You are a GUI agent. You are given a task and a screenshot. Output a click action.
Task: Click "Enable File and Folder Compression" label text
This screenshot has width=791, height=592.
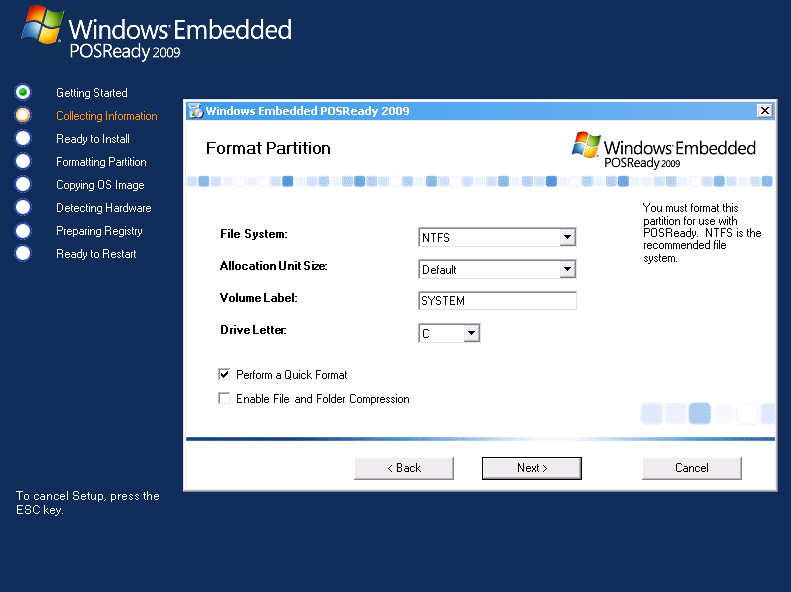tap(323, 399)
